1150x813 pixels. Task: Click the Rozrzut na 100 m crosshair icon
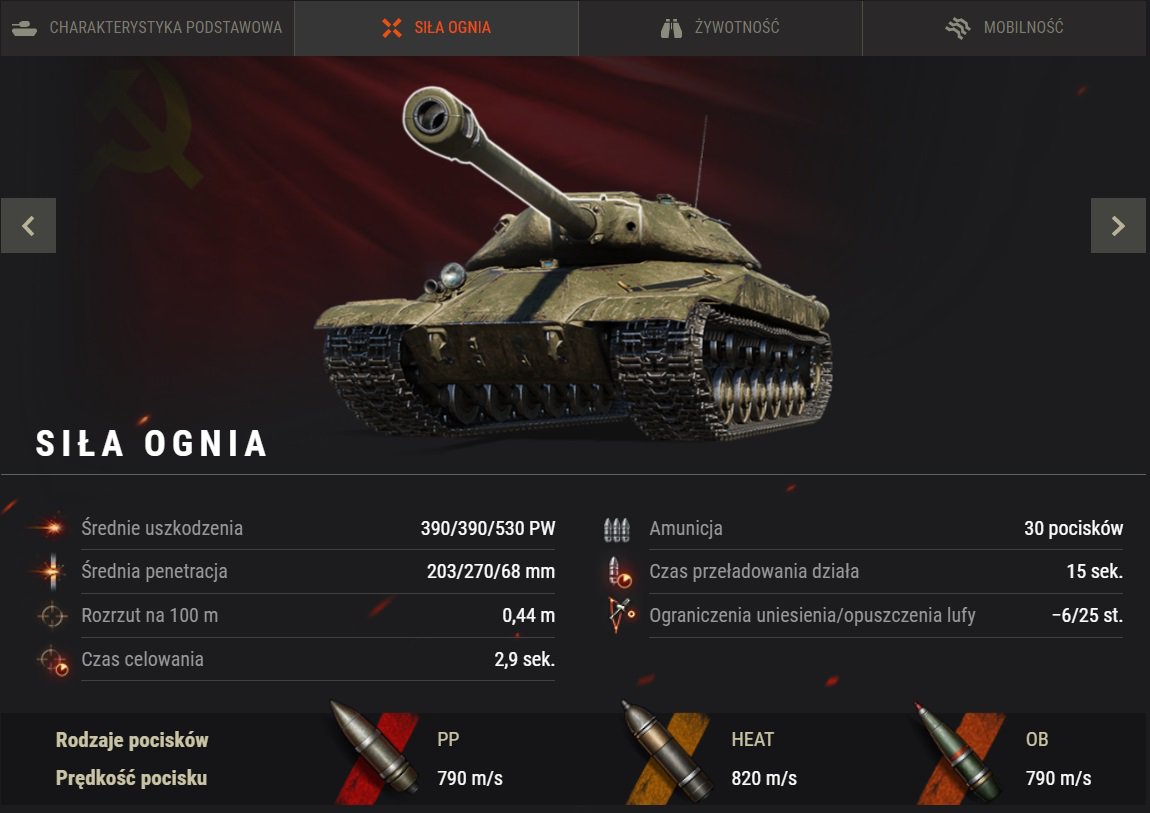click(52, 616)
